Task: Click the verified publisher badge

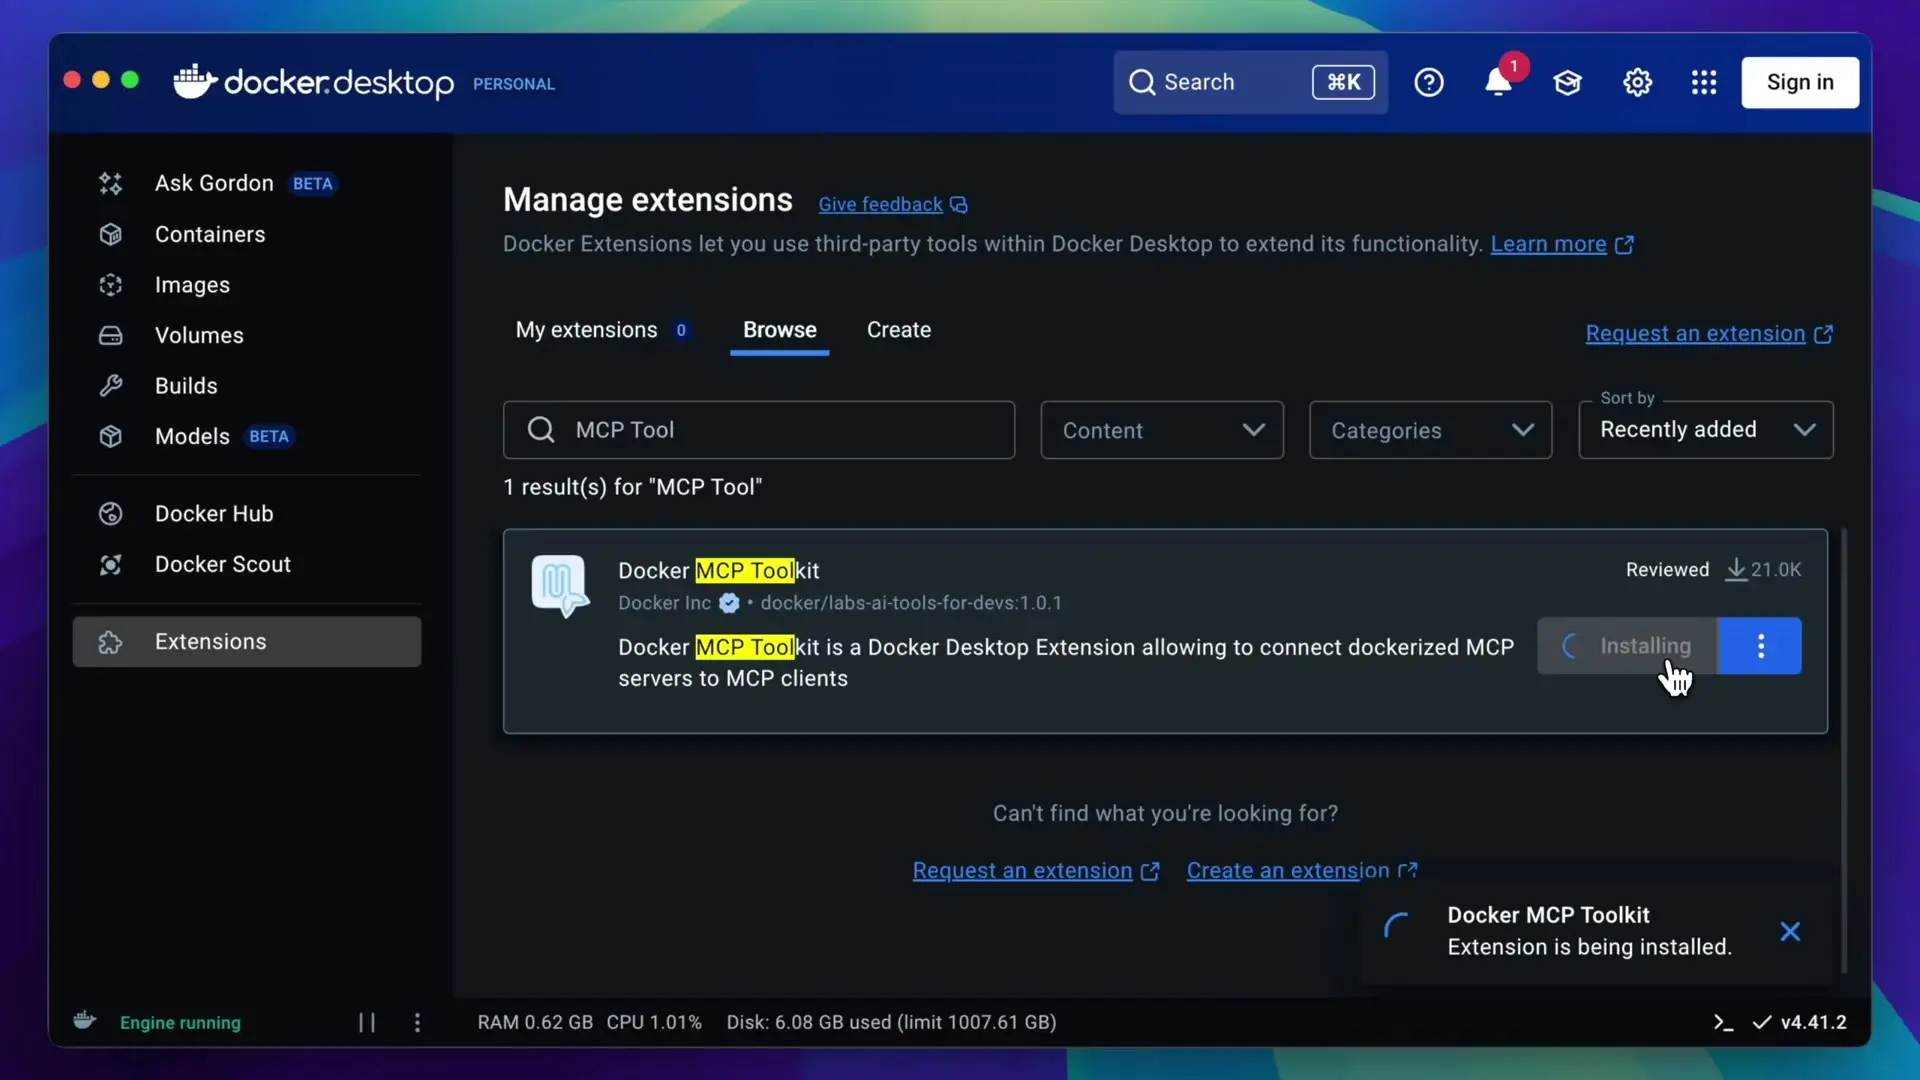Action: tap(729, 603)
